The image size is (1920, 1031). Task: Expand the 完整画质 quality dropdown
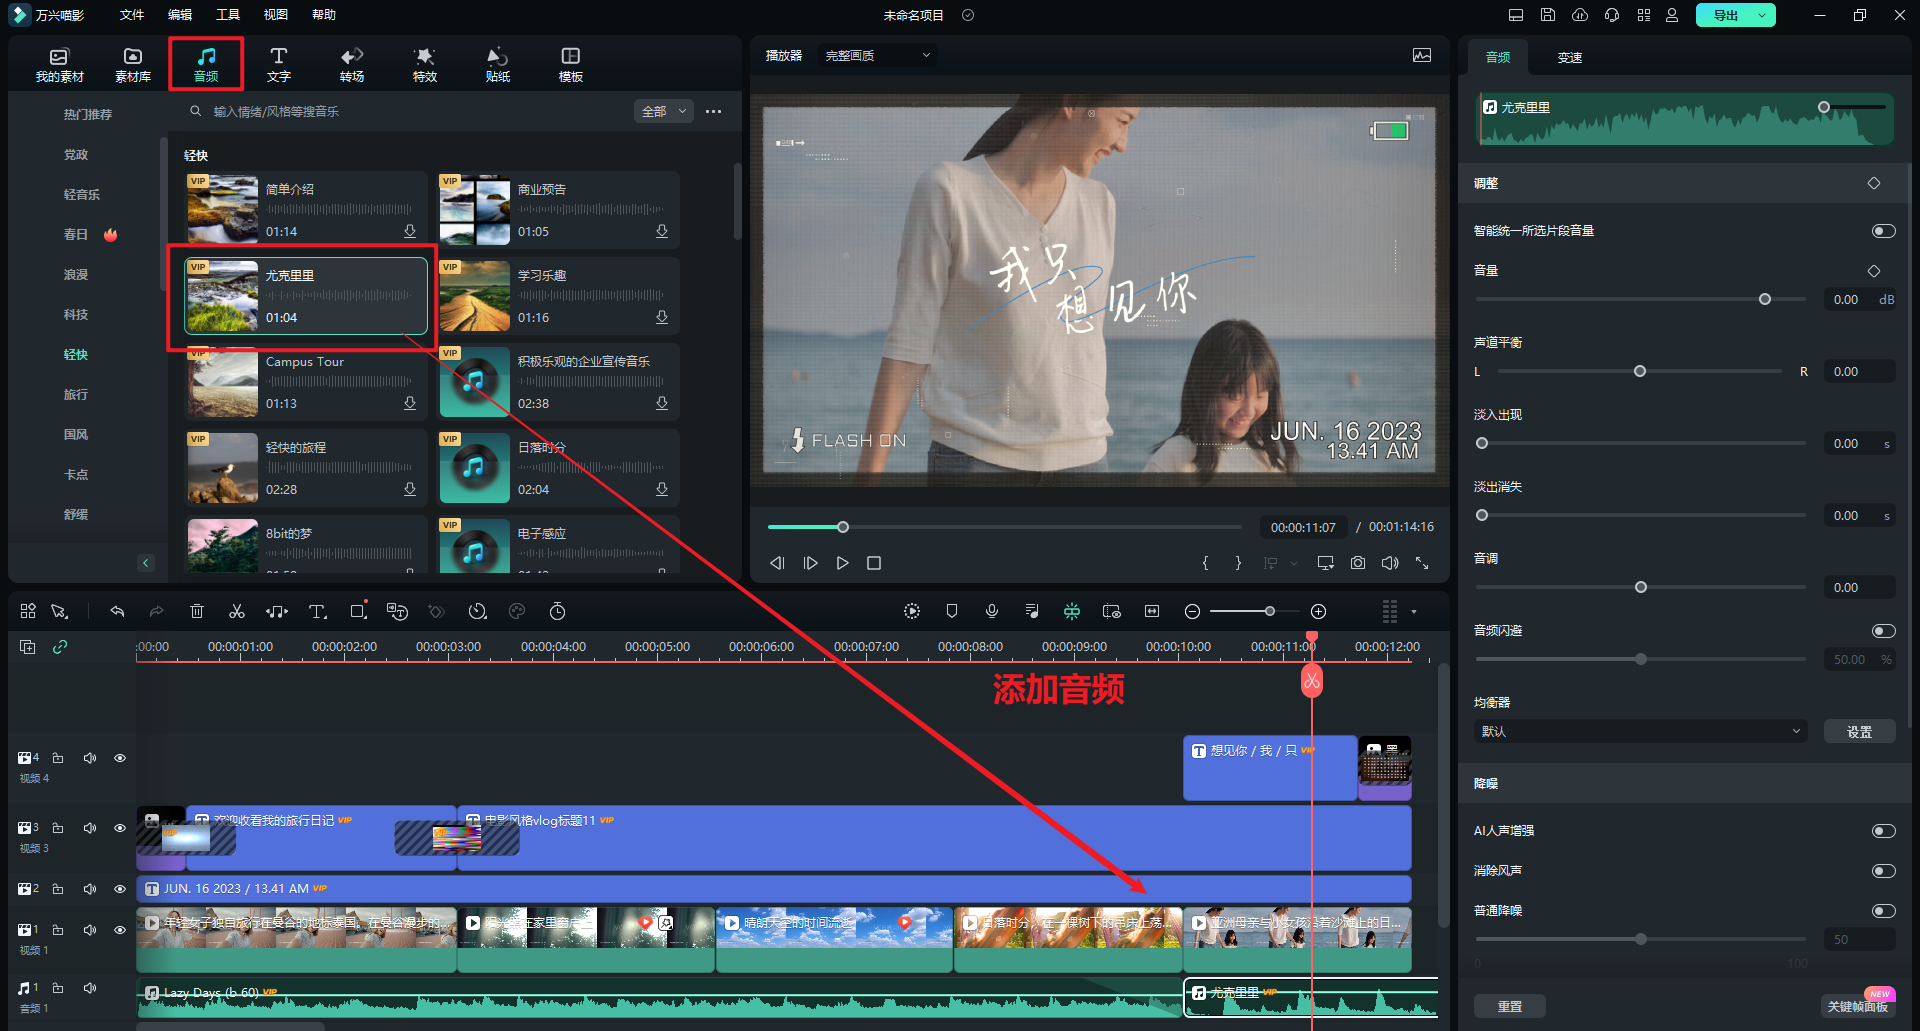click(x=877, y=56)
